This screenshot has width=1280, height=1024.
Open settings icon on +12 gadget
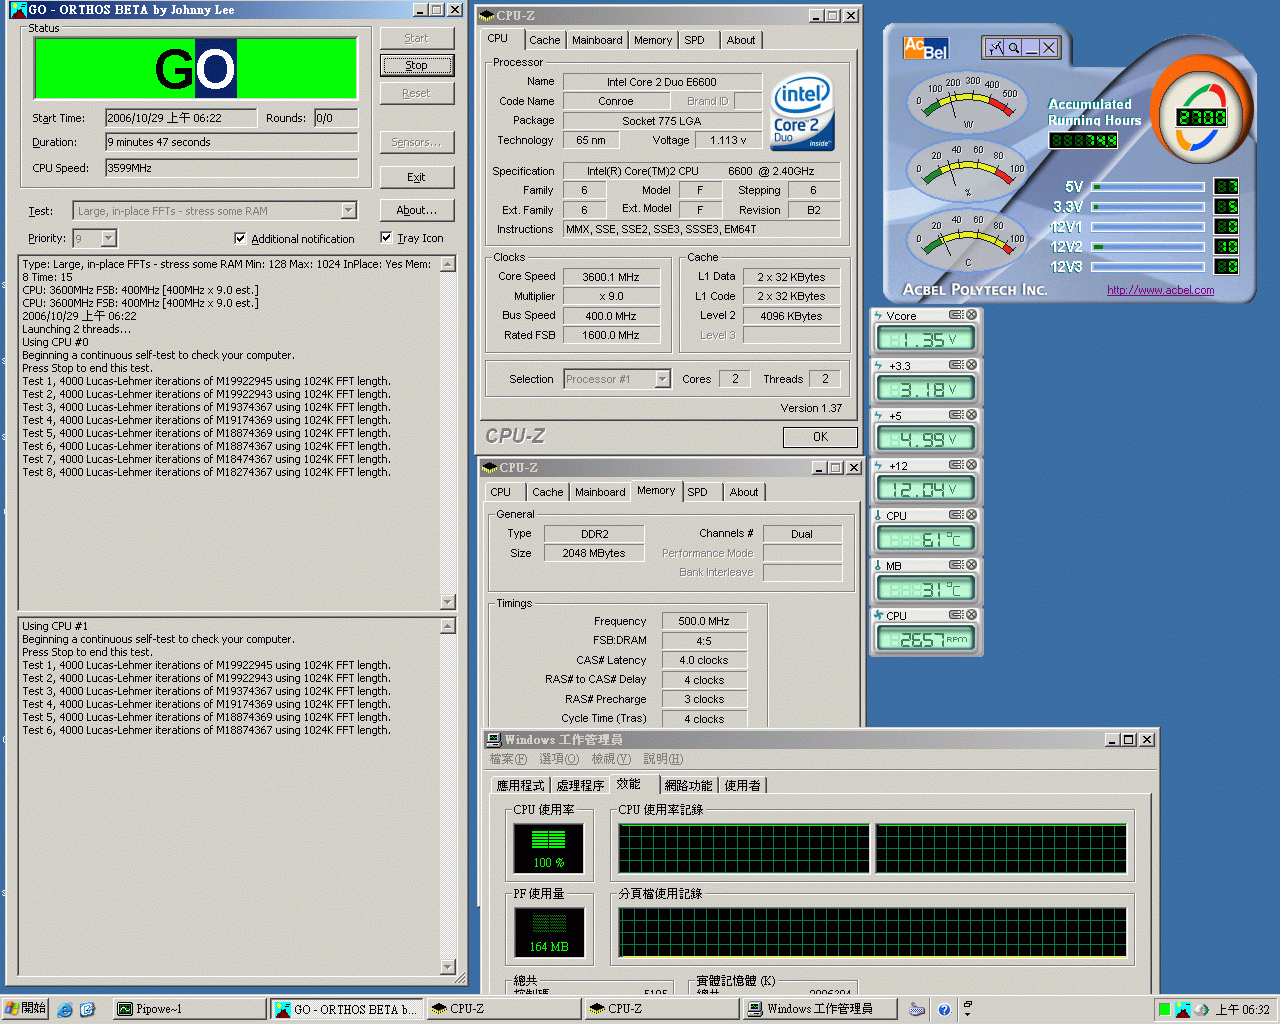pyautogui.click(x=956, y=465)
